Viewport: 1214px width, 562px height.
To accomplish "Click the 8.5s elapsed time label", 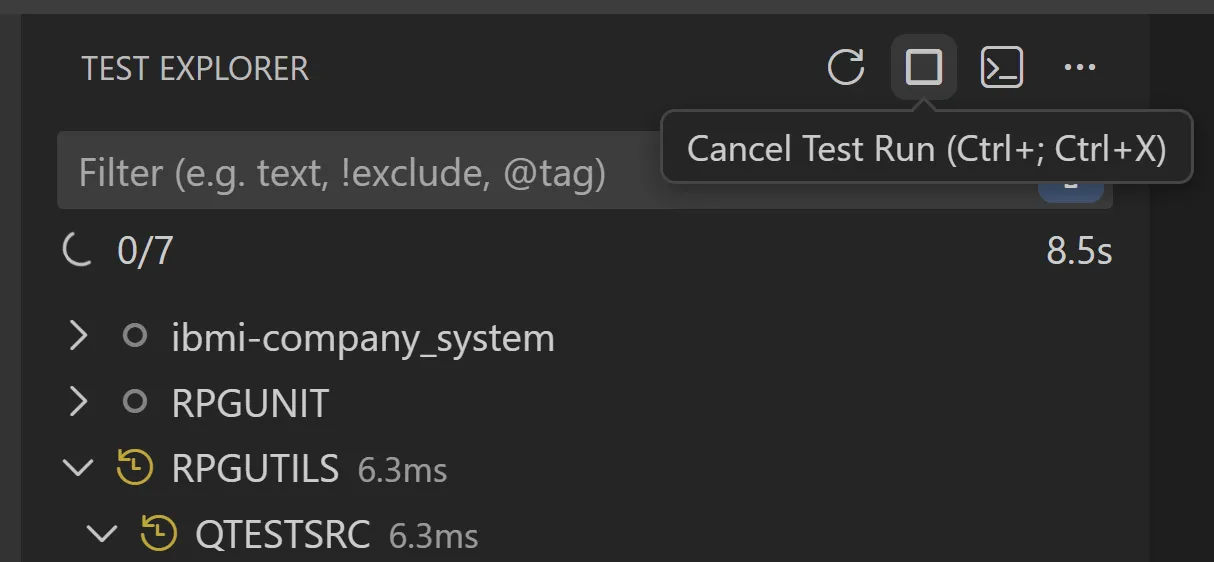I will click(1079, 251).
